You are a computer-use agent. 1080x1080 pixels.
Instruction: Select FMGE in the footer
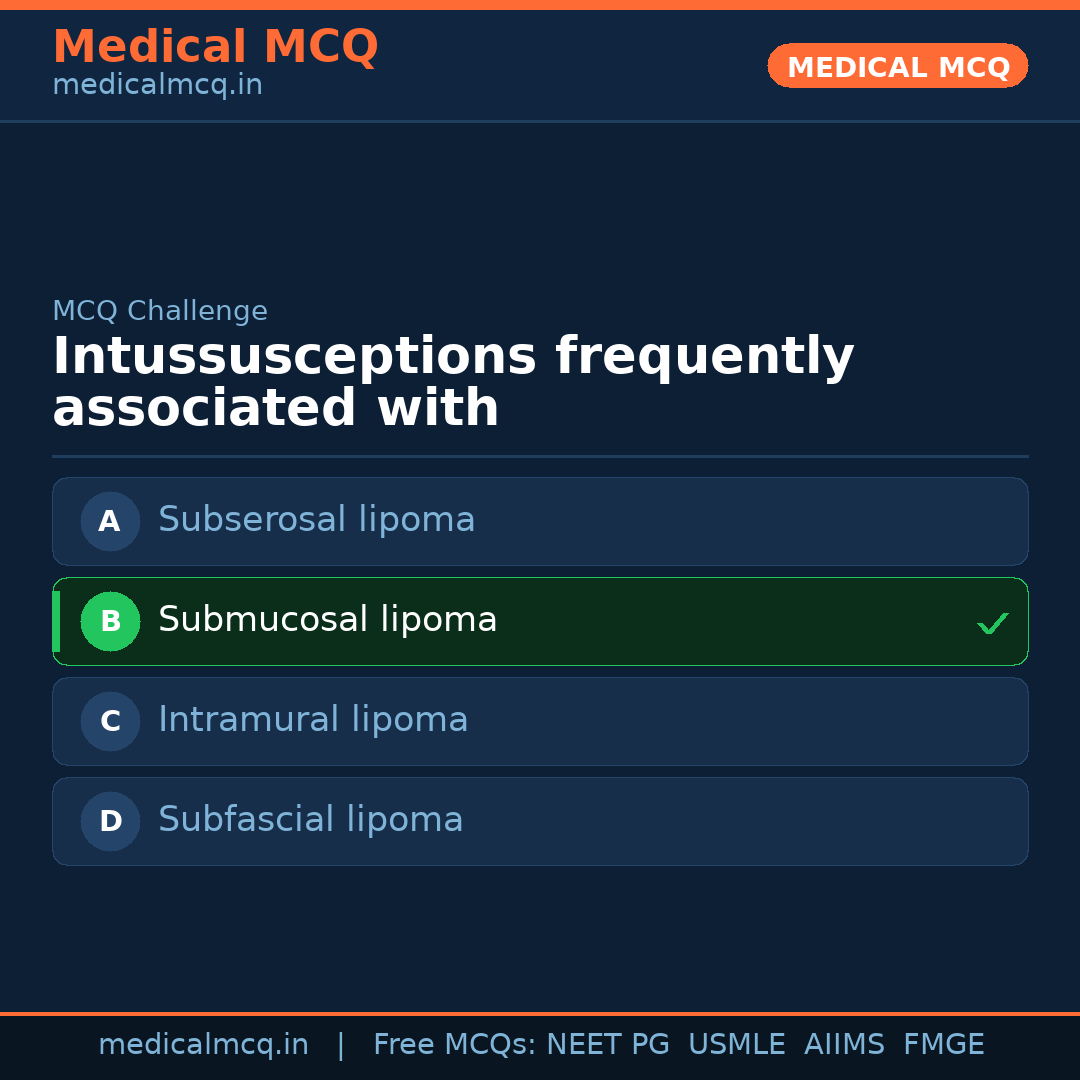(x=943, y=1045)
